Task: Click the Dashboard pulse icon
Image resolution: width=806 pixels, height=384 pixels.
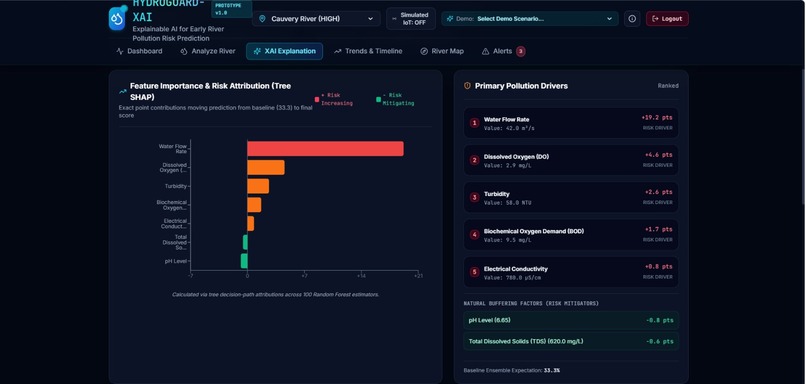Action: (x=120, y=51)
